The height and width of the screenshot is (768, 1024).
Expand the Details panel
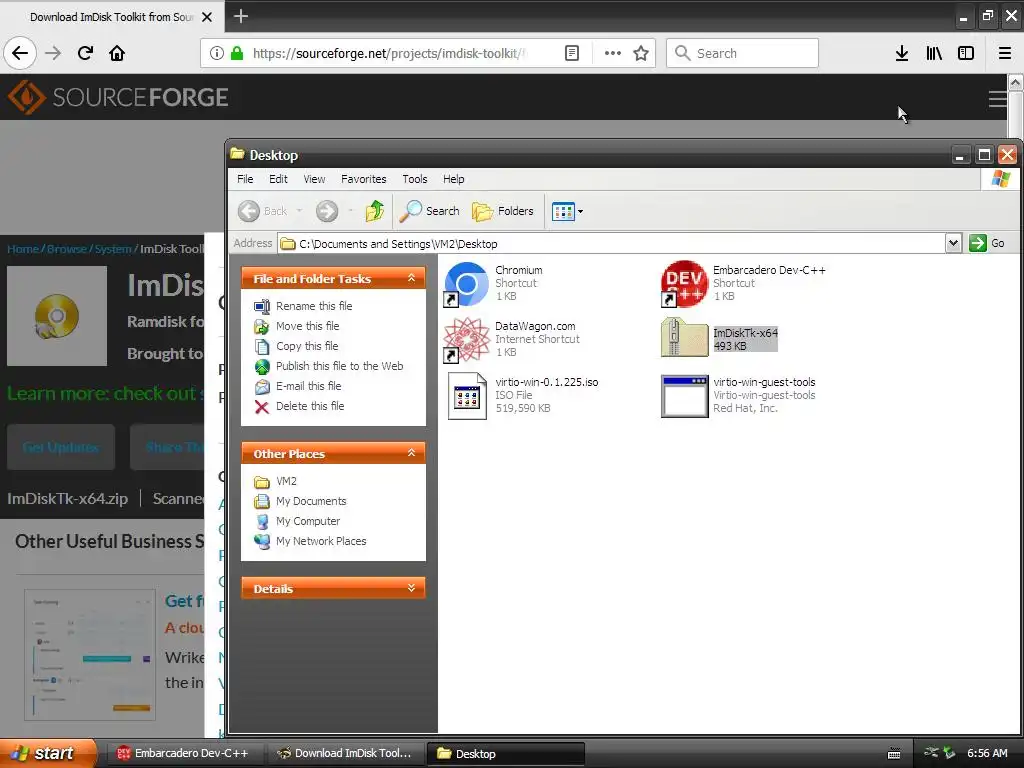pos(411,588)
